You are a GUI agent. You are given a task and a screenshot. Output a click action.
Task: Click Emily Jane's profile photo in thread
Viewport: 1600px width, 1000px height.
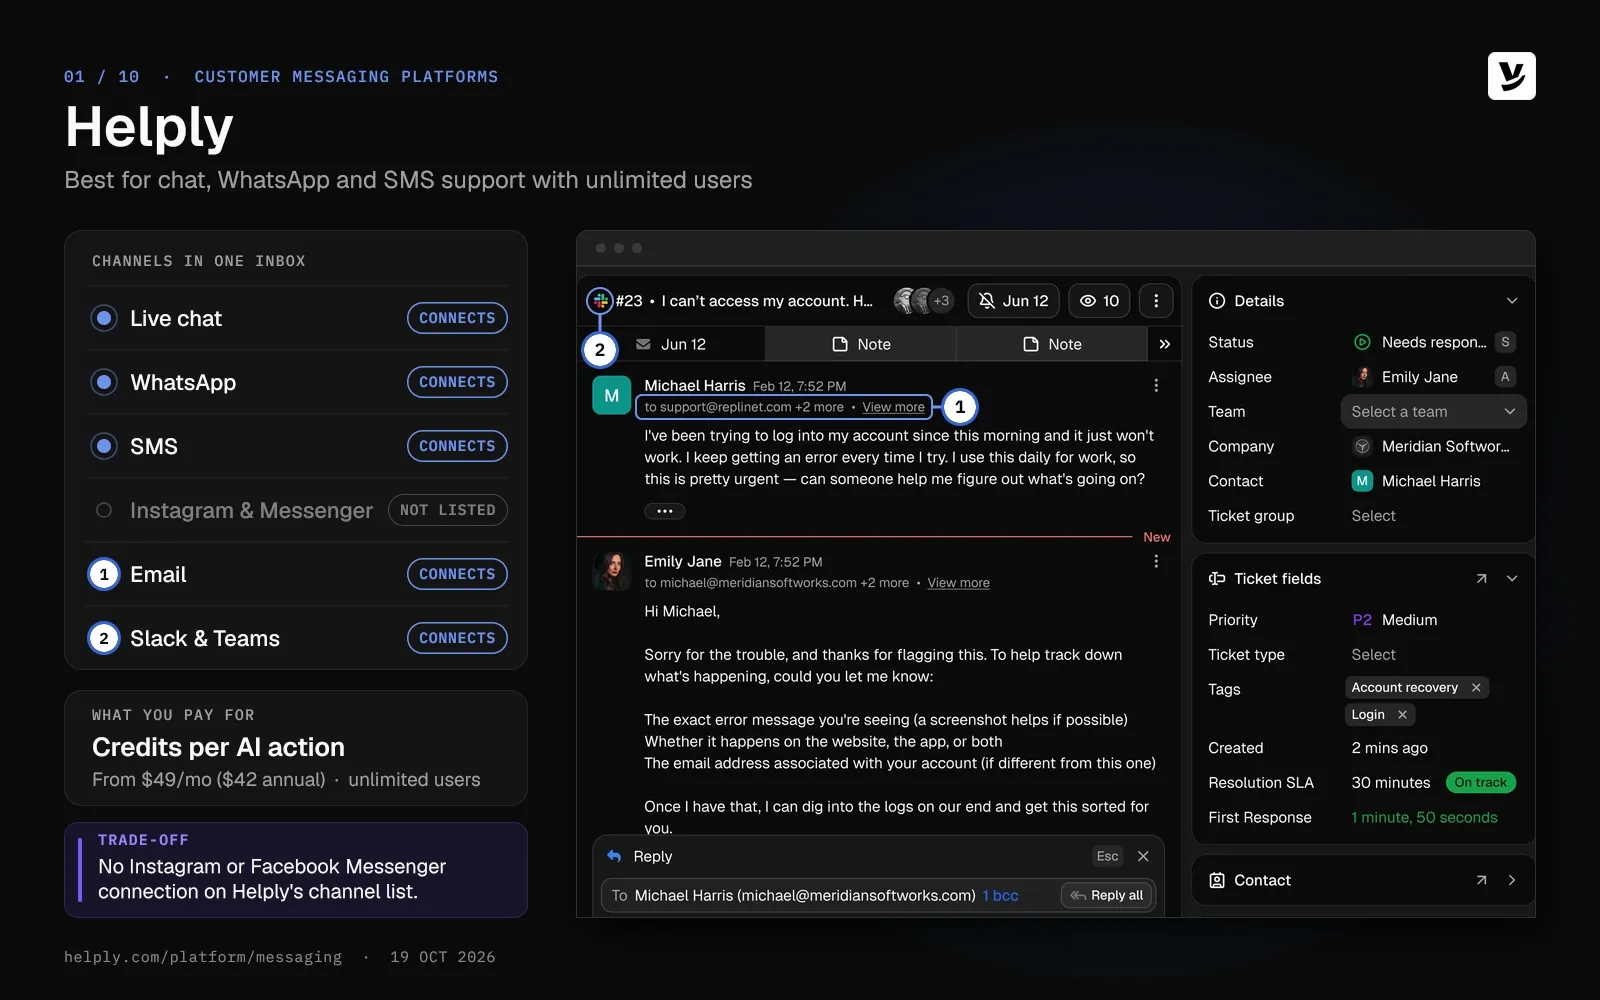click(612, 571)
